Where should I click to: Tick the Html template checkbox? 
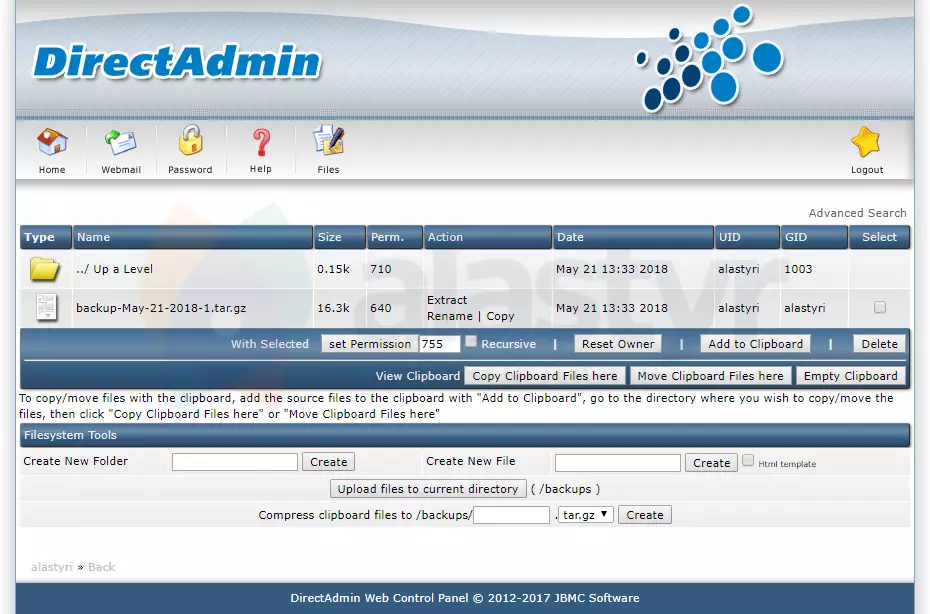point(747,461)
